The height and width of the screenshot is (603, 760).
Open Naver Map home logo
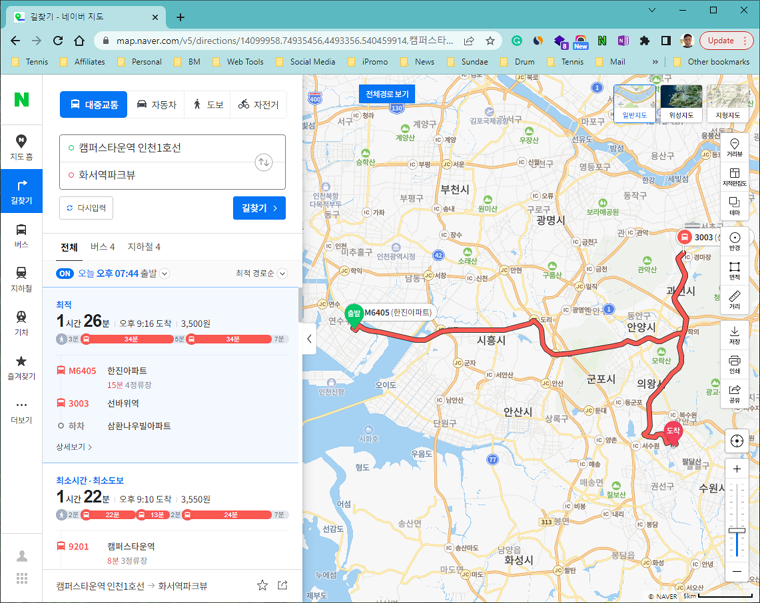coord(21,99)
